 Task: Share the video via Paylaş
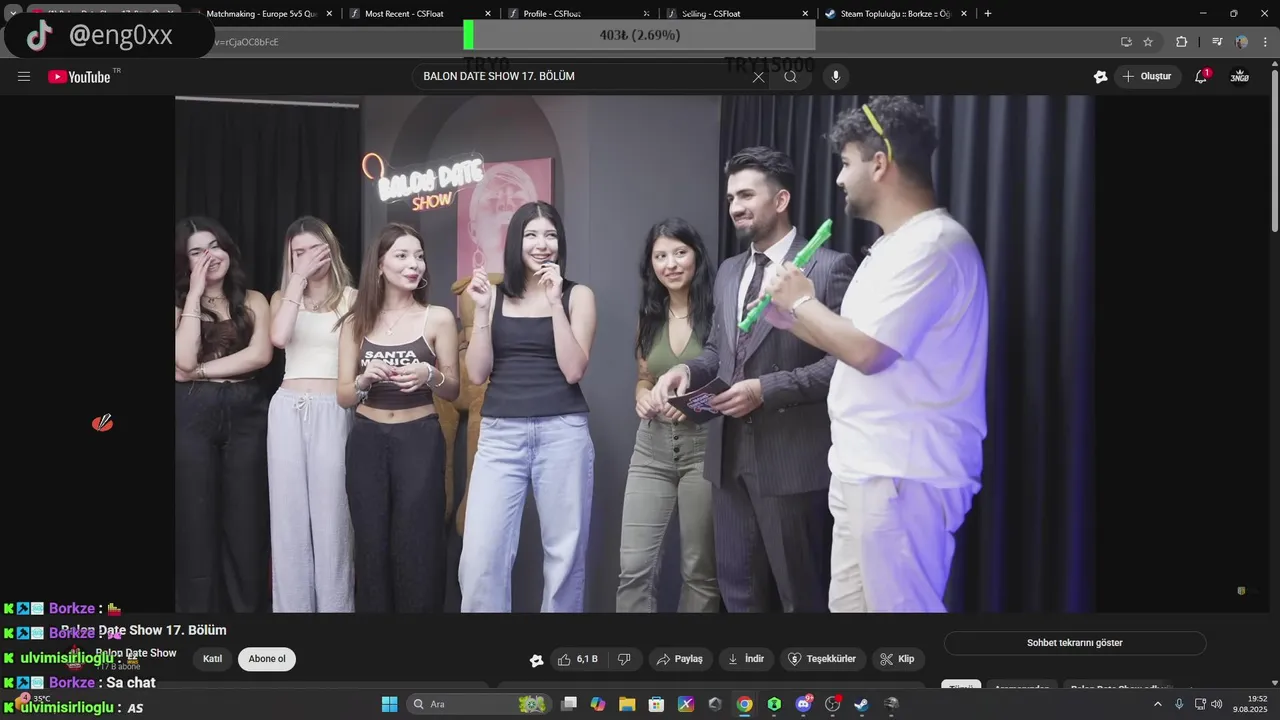(x=680, y=659)
